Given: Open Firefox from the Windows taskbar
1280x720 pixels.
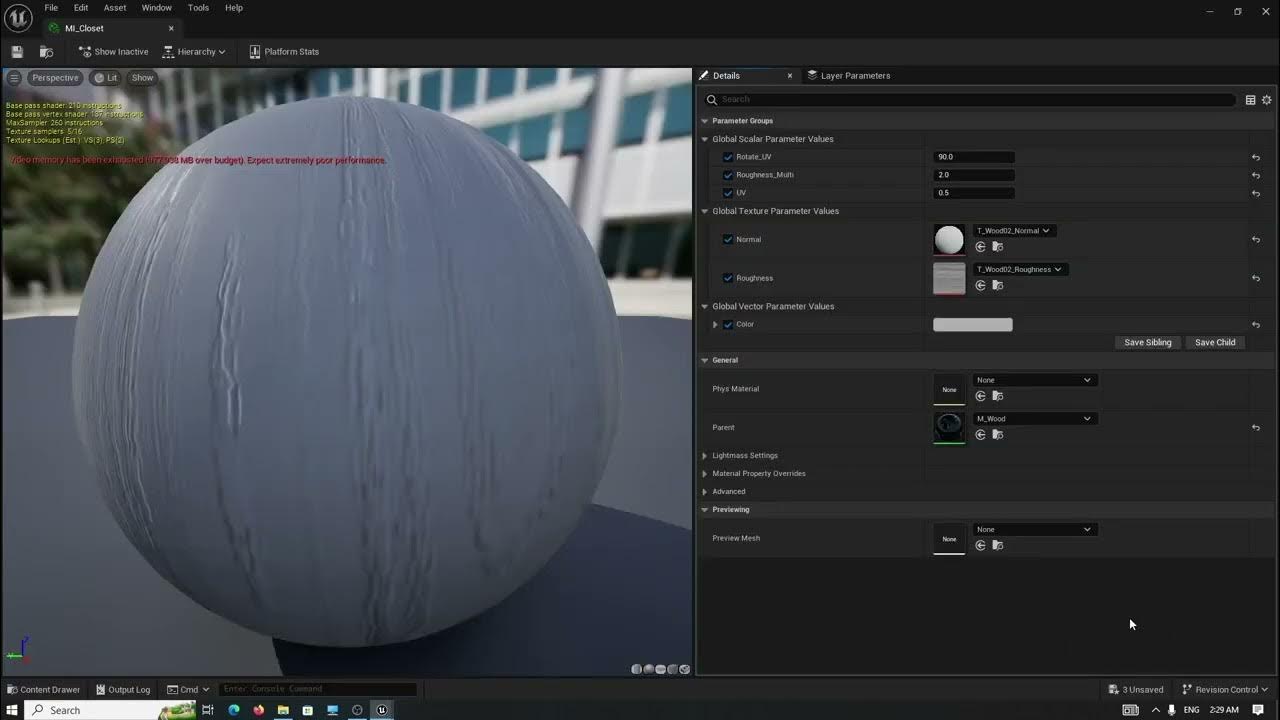Looking at the screenshot, I should (x=258, y=710).
